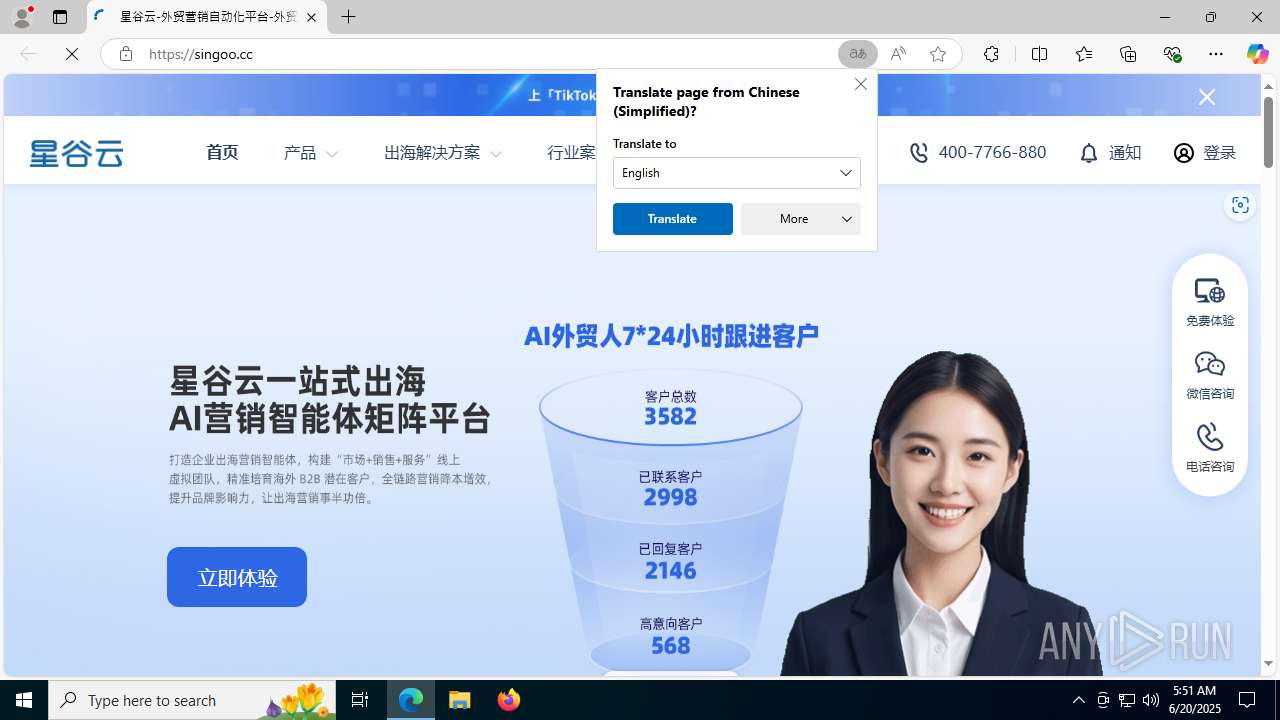Screen dimensions: 1280x720
Task: Open 通知 notifications bell
Action: [x=1110, y=153]
